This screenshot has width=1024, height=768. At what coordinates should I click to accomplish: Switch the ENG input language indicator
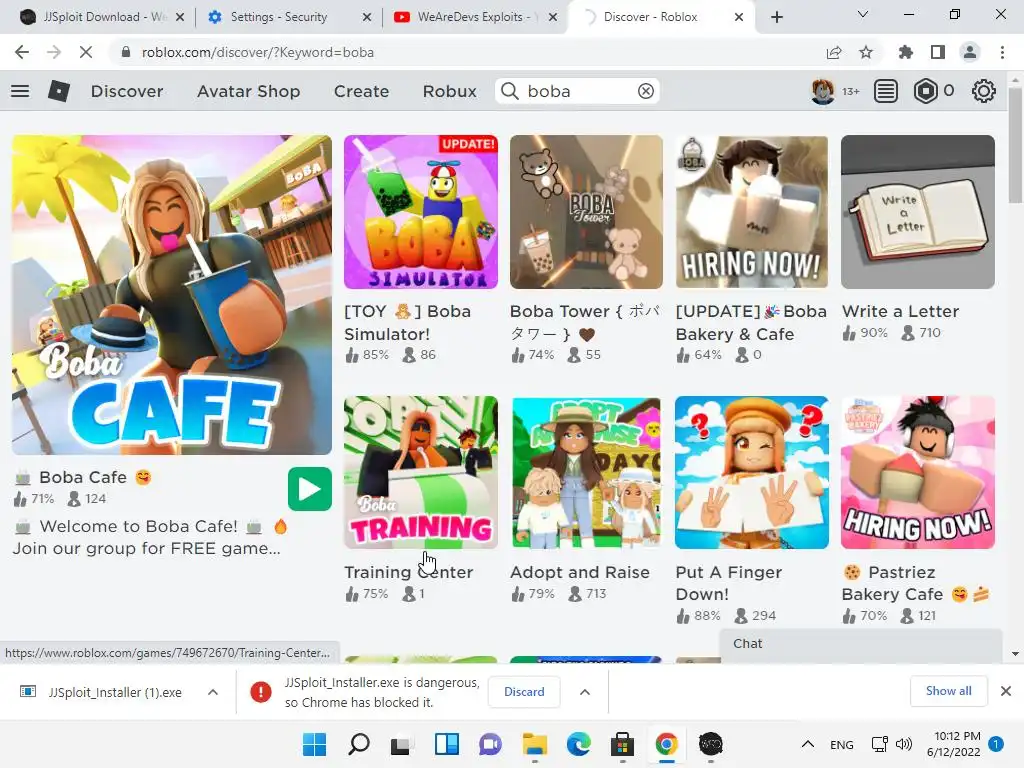842,744
